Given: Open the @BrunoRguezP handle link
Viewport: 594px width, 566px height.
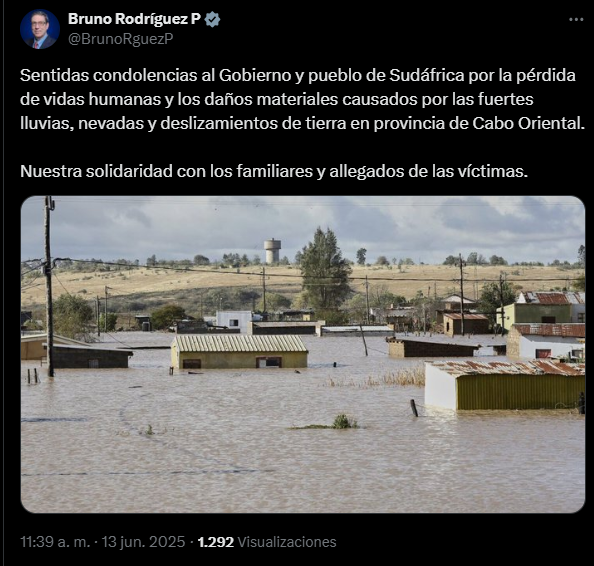Looking at the screenshot, I should click(x=120, y=39).
